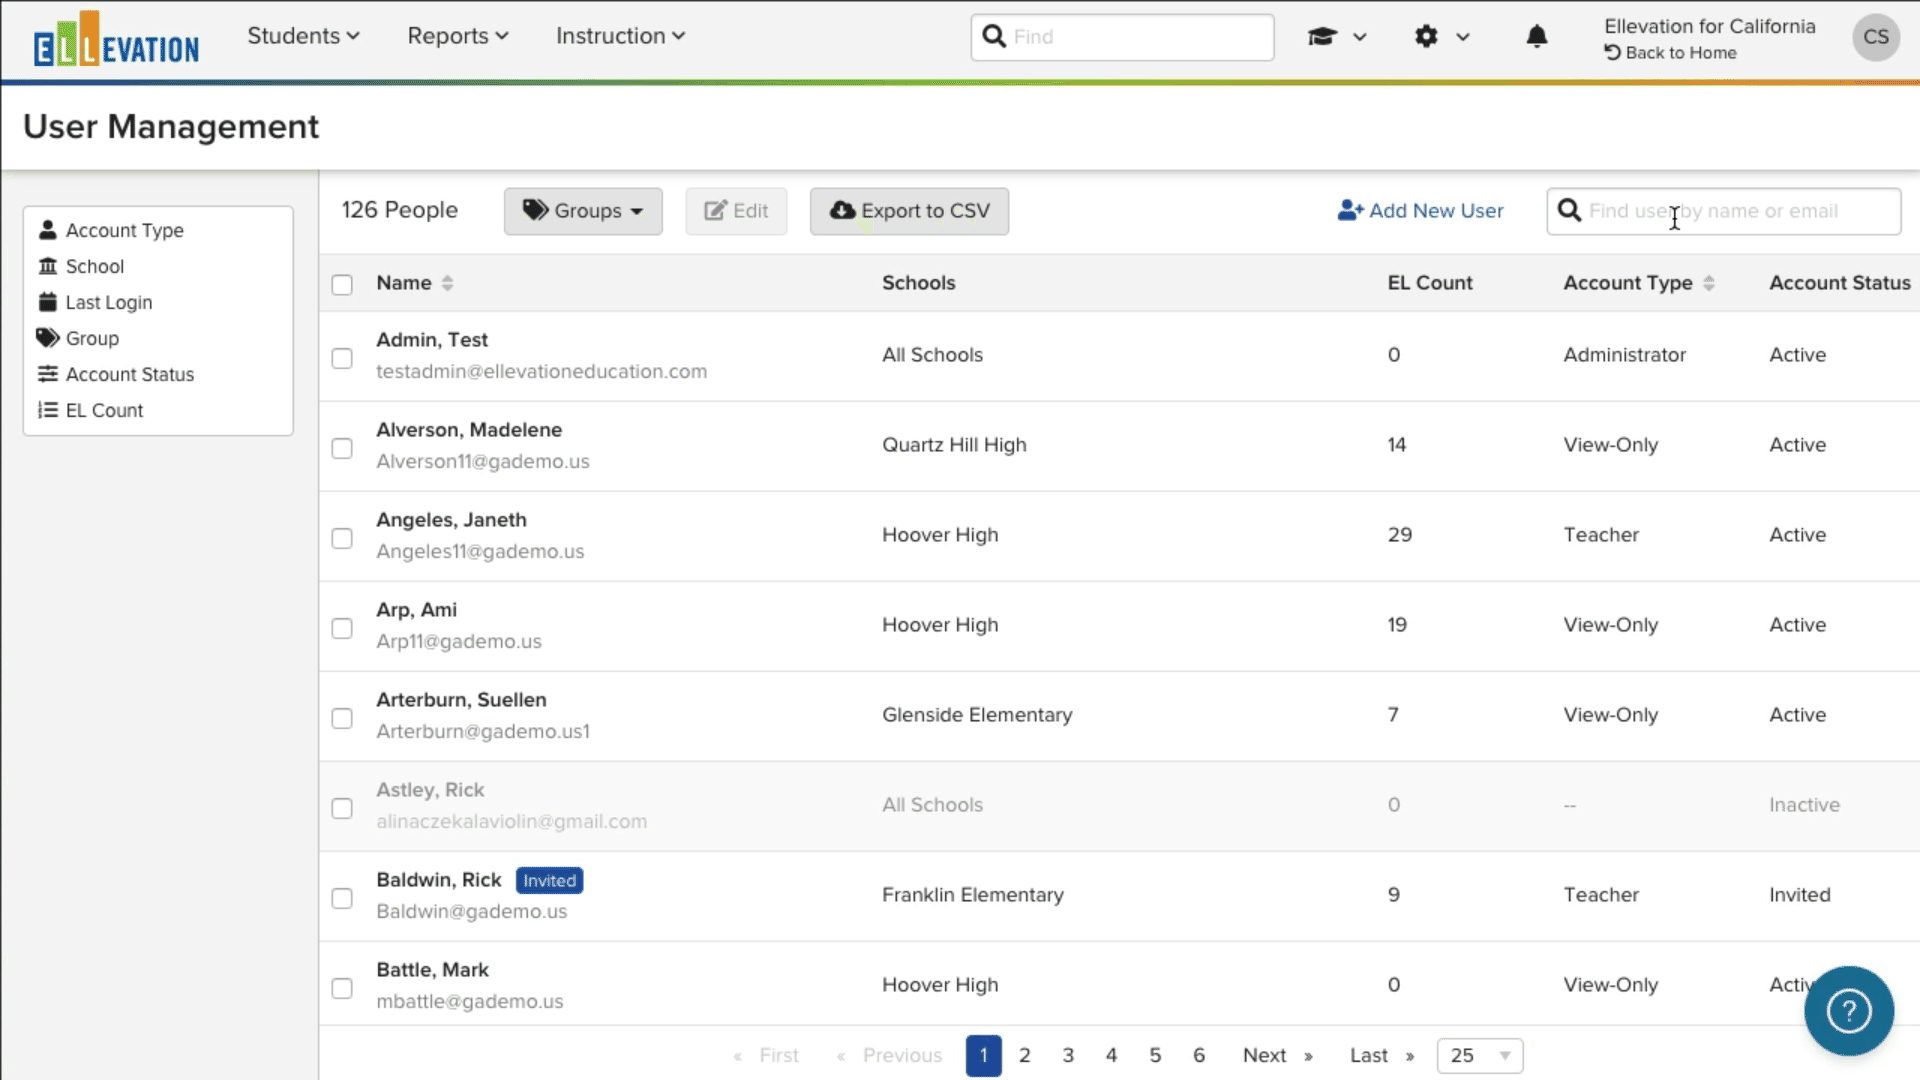Click the 126 People count label
The width and height of the screenshot is (1920, 1080).
coord(400,210)
